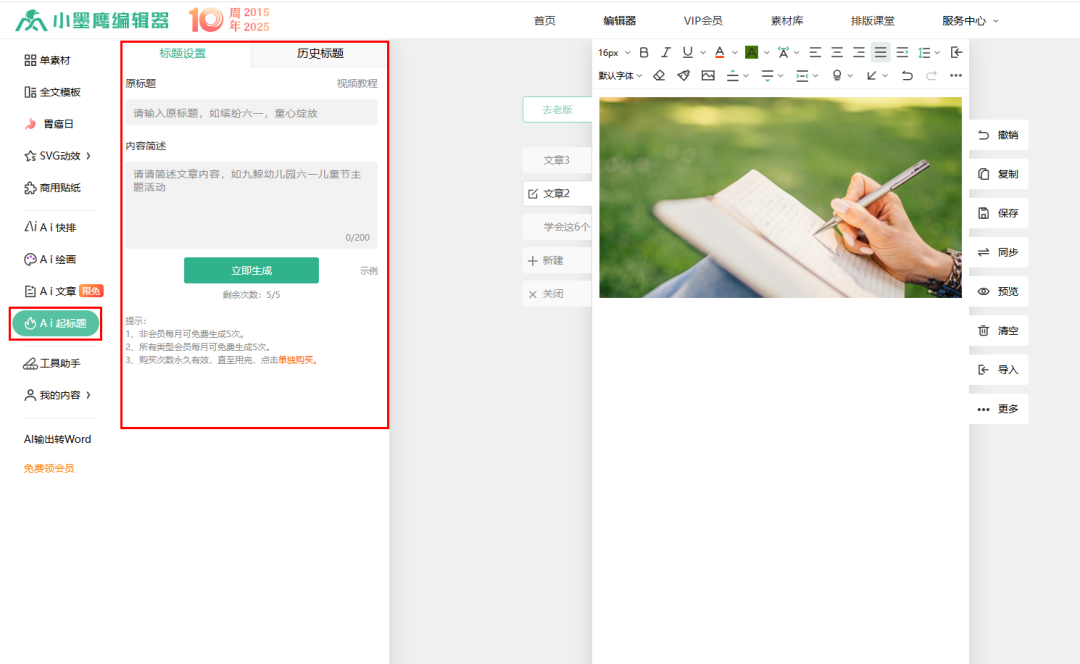Open the 视频教程 link
Image resolution: width=1080 pixels, height=664 pixels.
[x=356, y=84]
